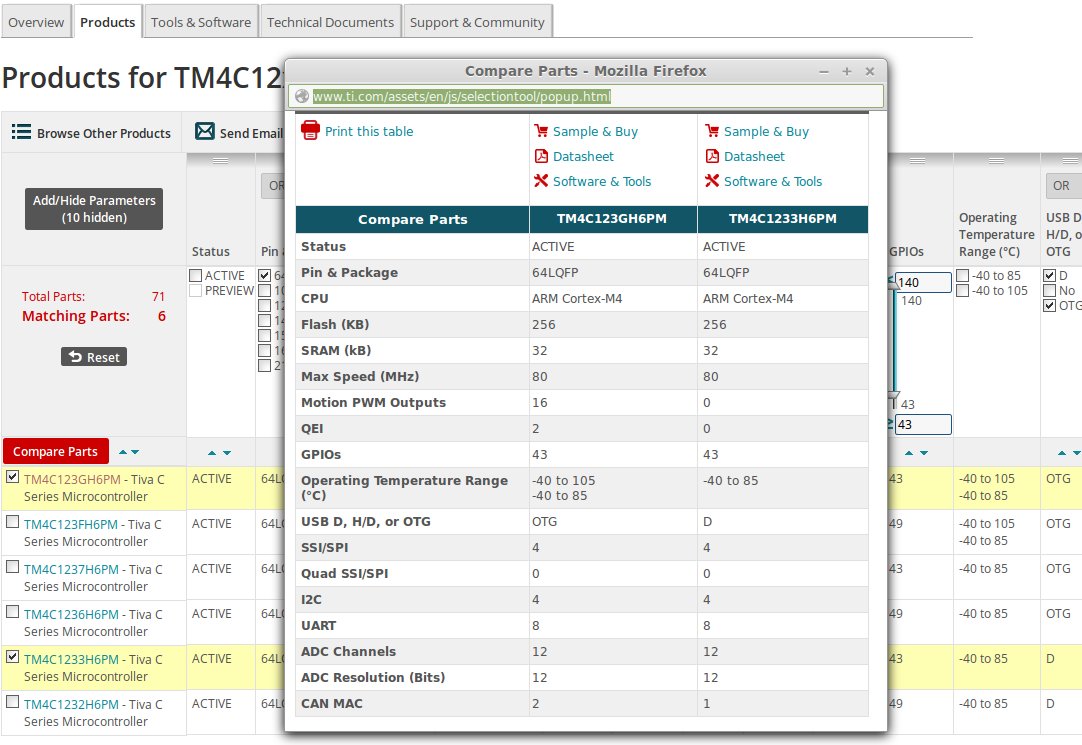Sort the GPIOs column descending
Image resolution: width=1082 pixels, height=745 pixels.
click(924, 453)
